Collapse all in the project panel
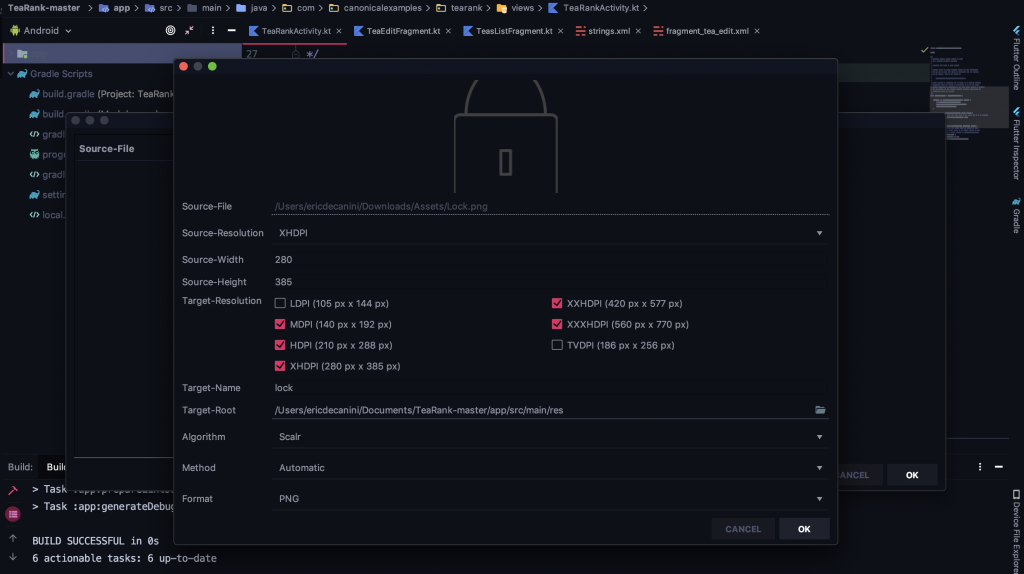The width and height of the screenshot is (1024, 574). coord(190,30)
